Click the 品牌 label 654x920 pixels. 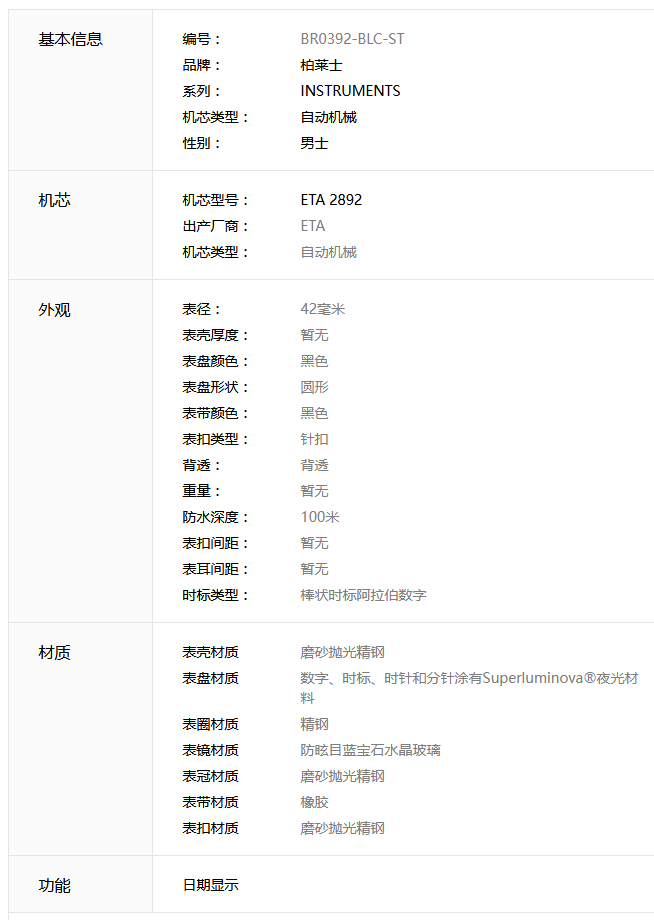[x=201, y=65]
